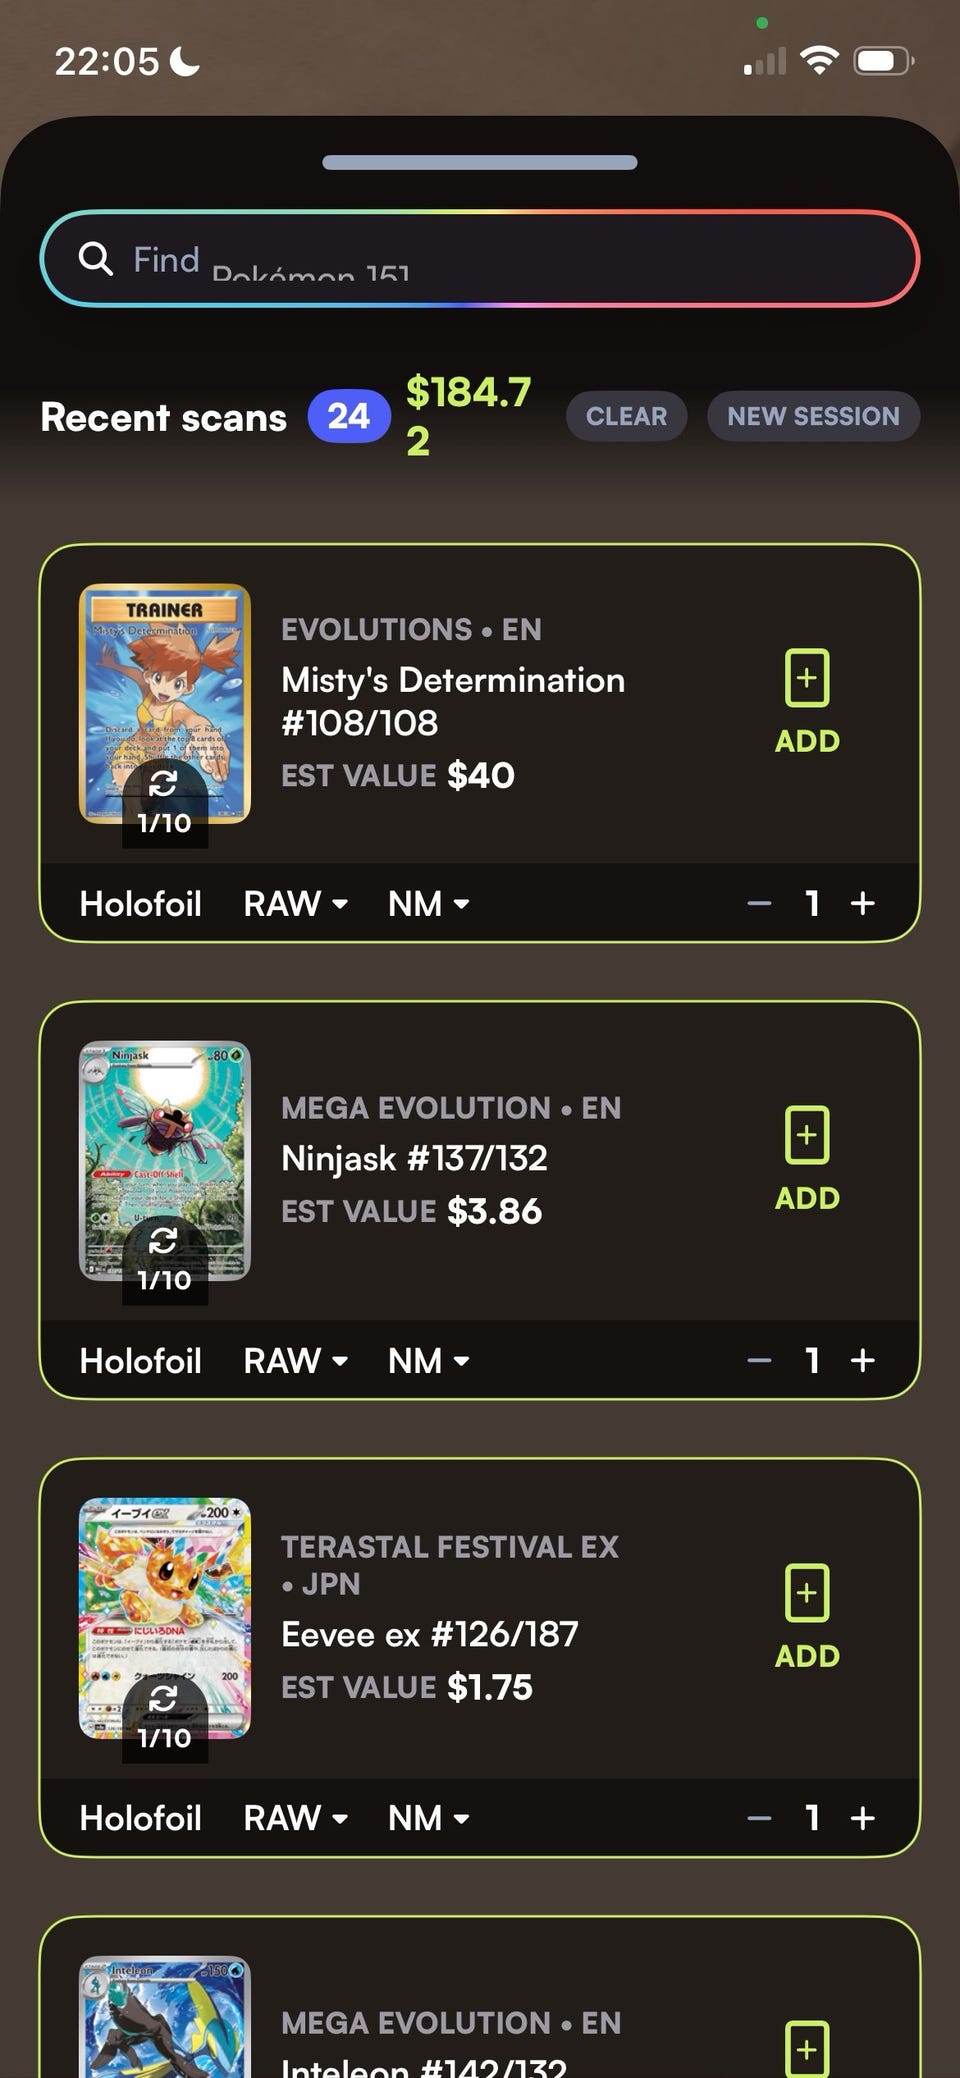Clear the recent scans list
This screenshot has height=2078, width=960.
(626, 416)
